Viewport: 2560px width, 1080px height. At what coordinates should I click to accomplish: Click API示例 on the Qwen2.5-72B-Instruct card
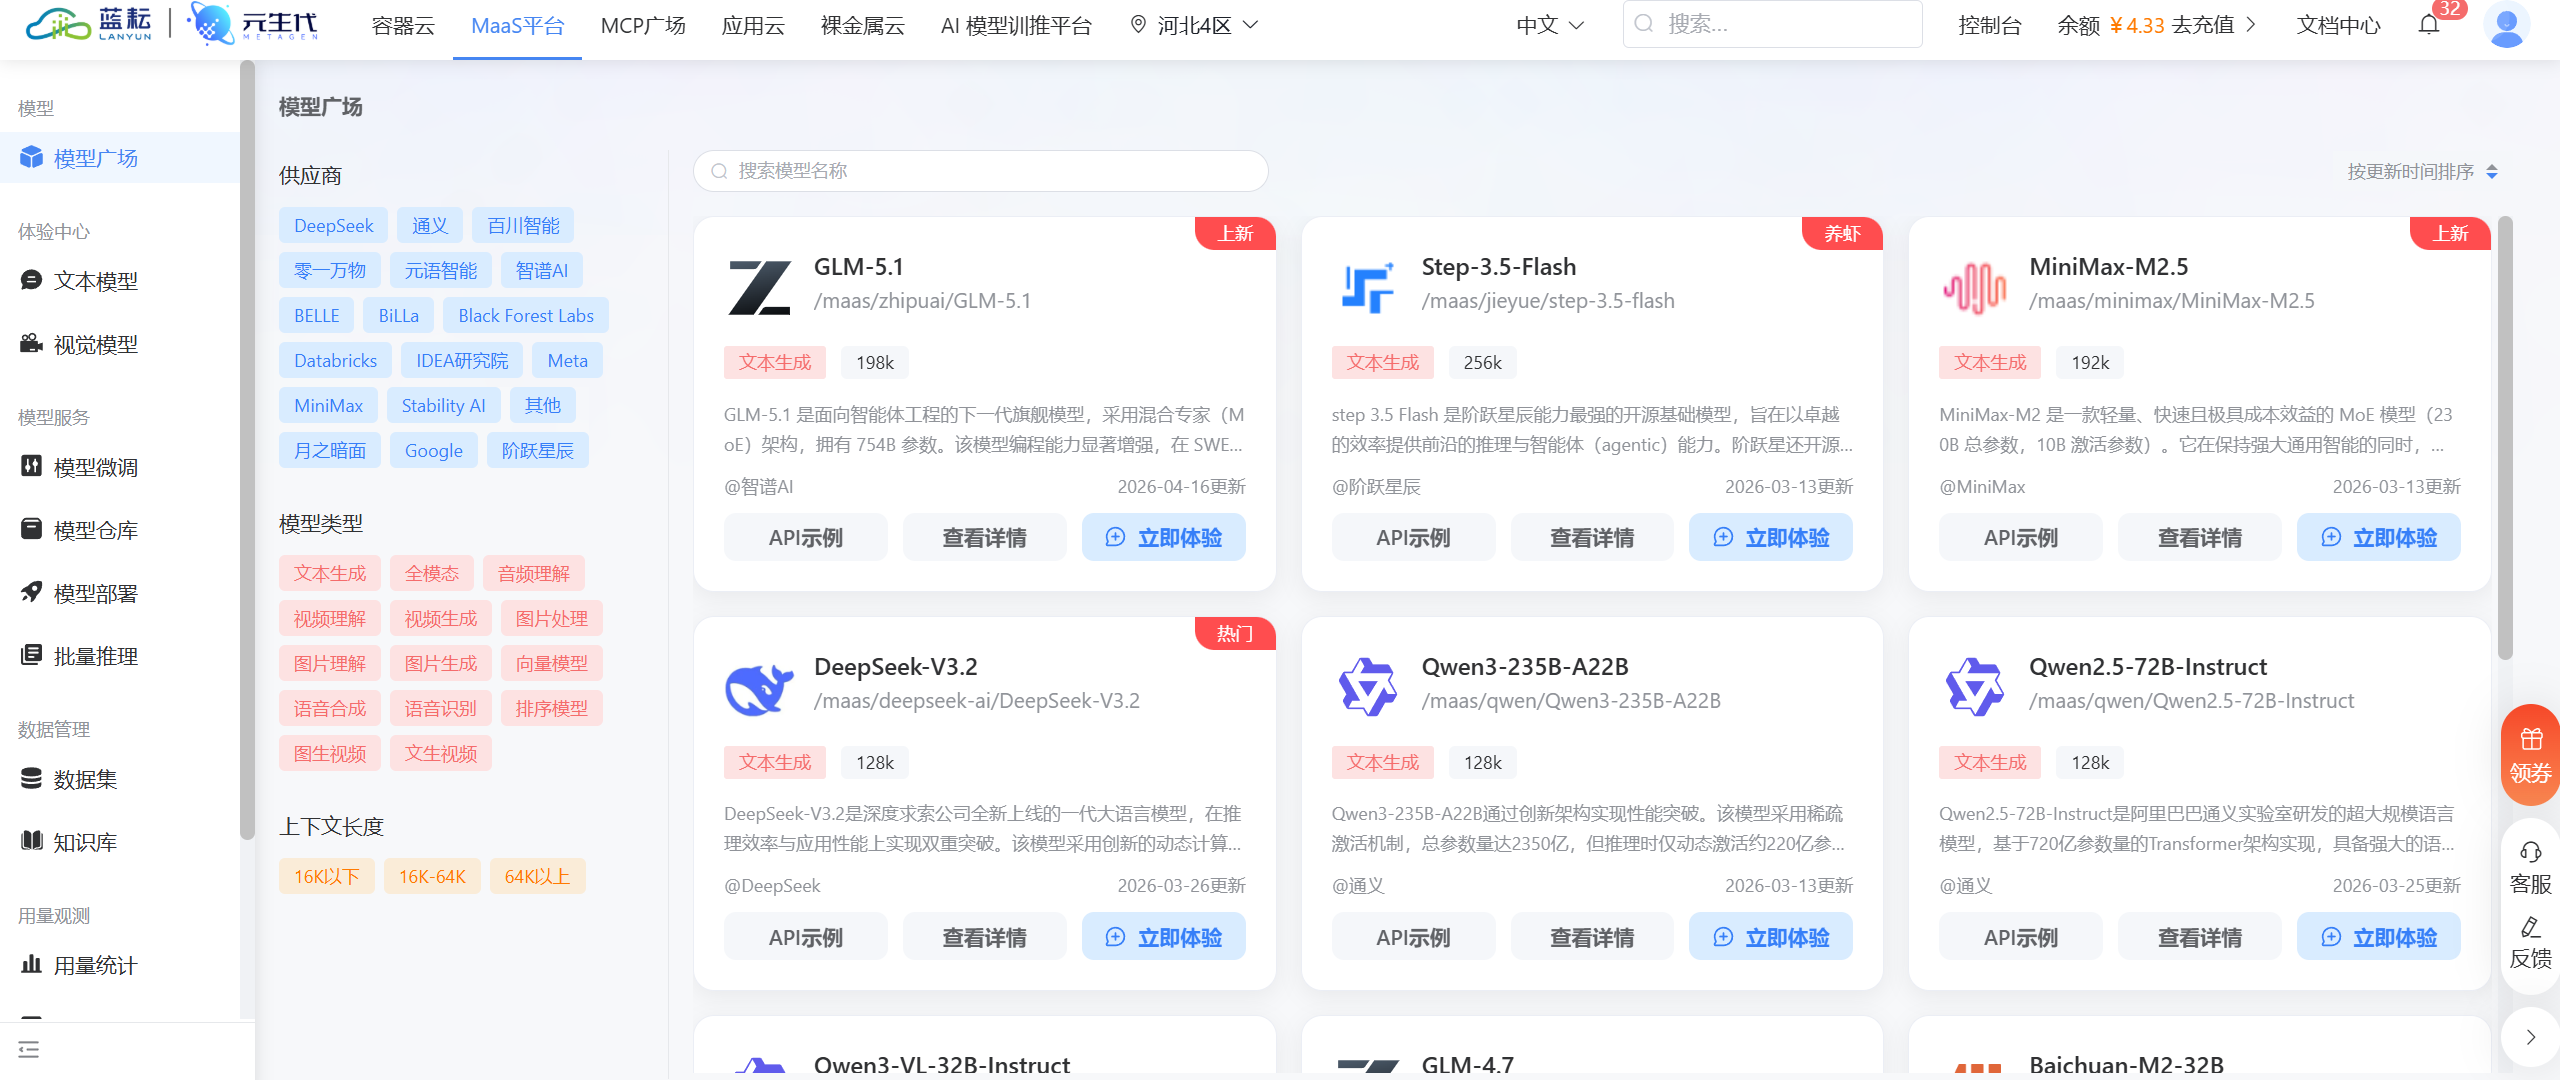2021,937
